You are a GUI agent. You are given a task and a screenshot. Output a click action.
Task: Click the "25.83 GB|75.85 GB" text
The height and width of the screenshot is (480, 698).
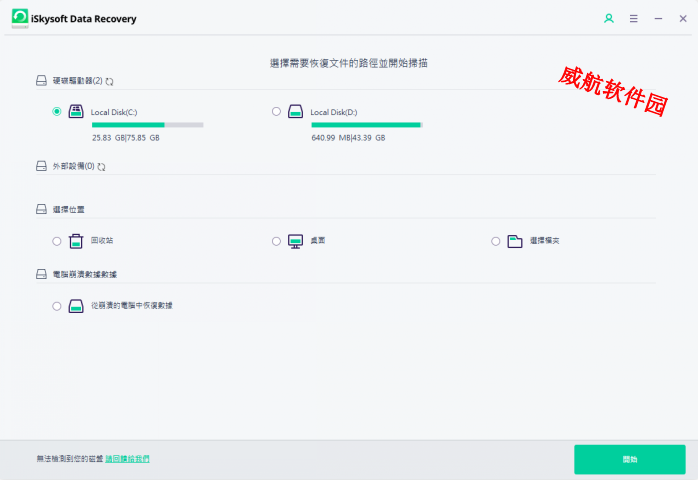pos(126,138)
